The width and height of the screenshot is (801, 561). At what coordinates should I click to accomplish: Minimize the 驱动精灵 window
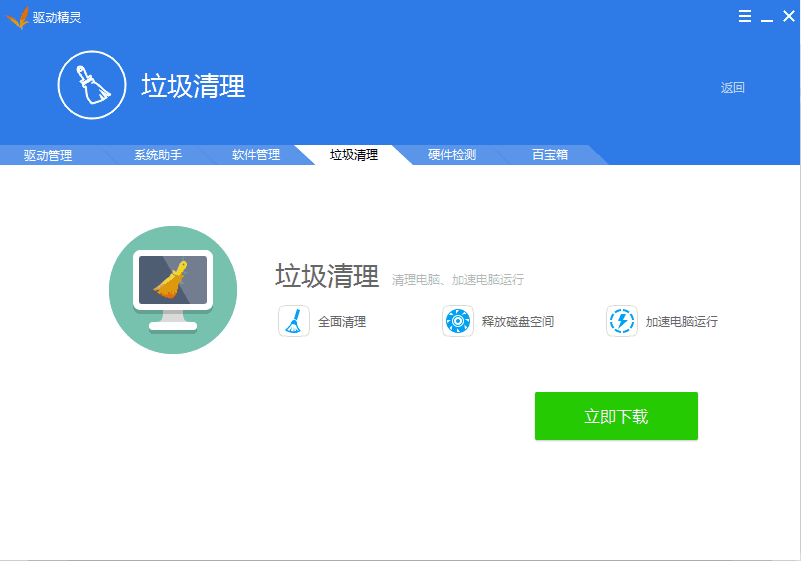click(767, 19)
